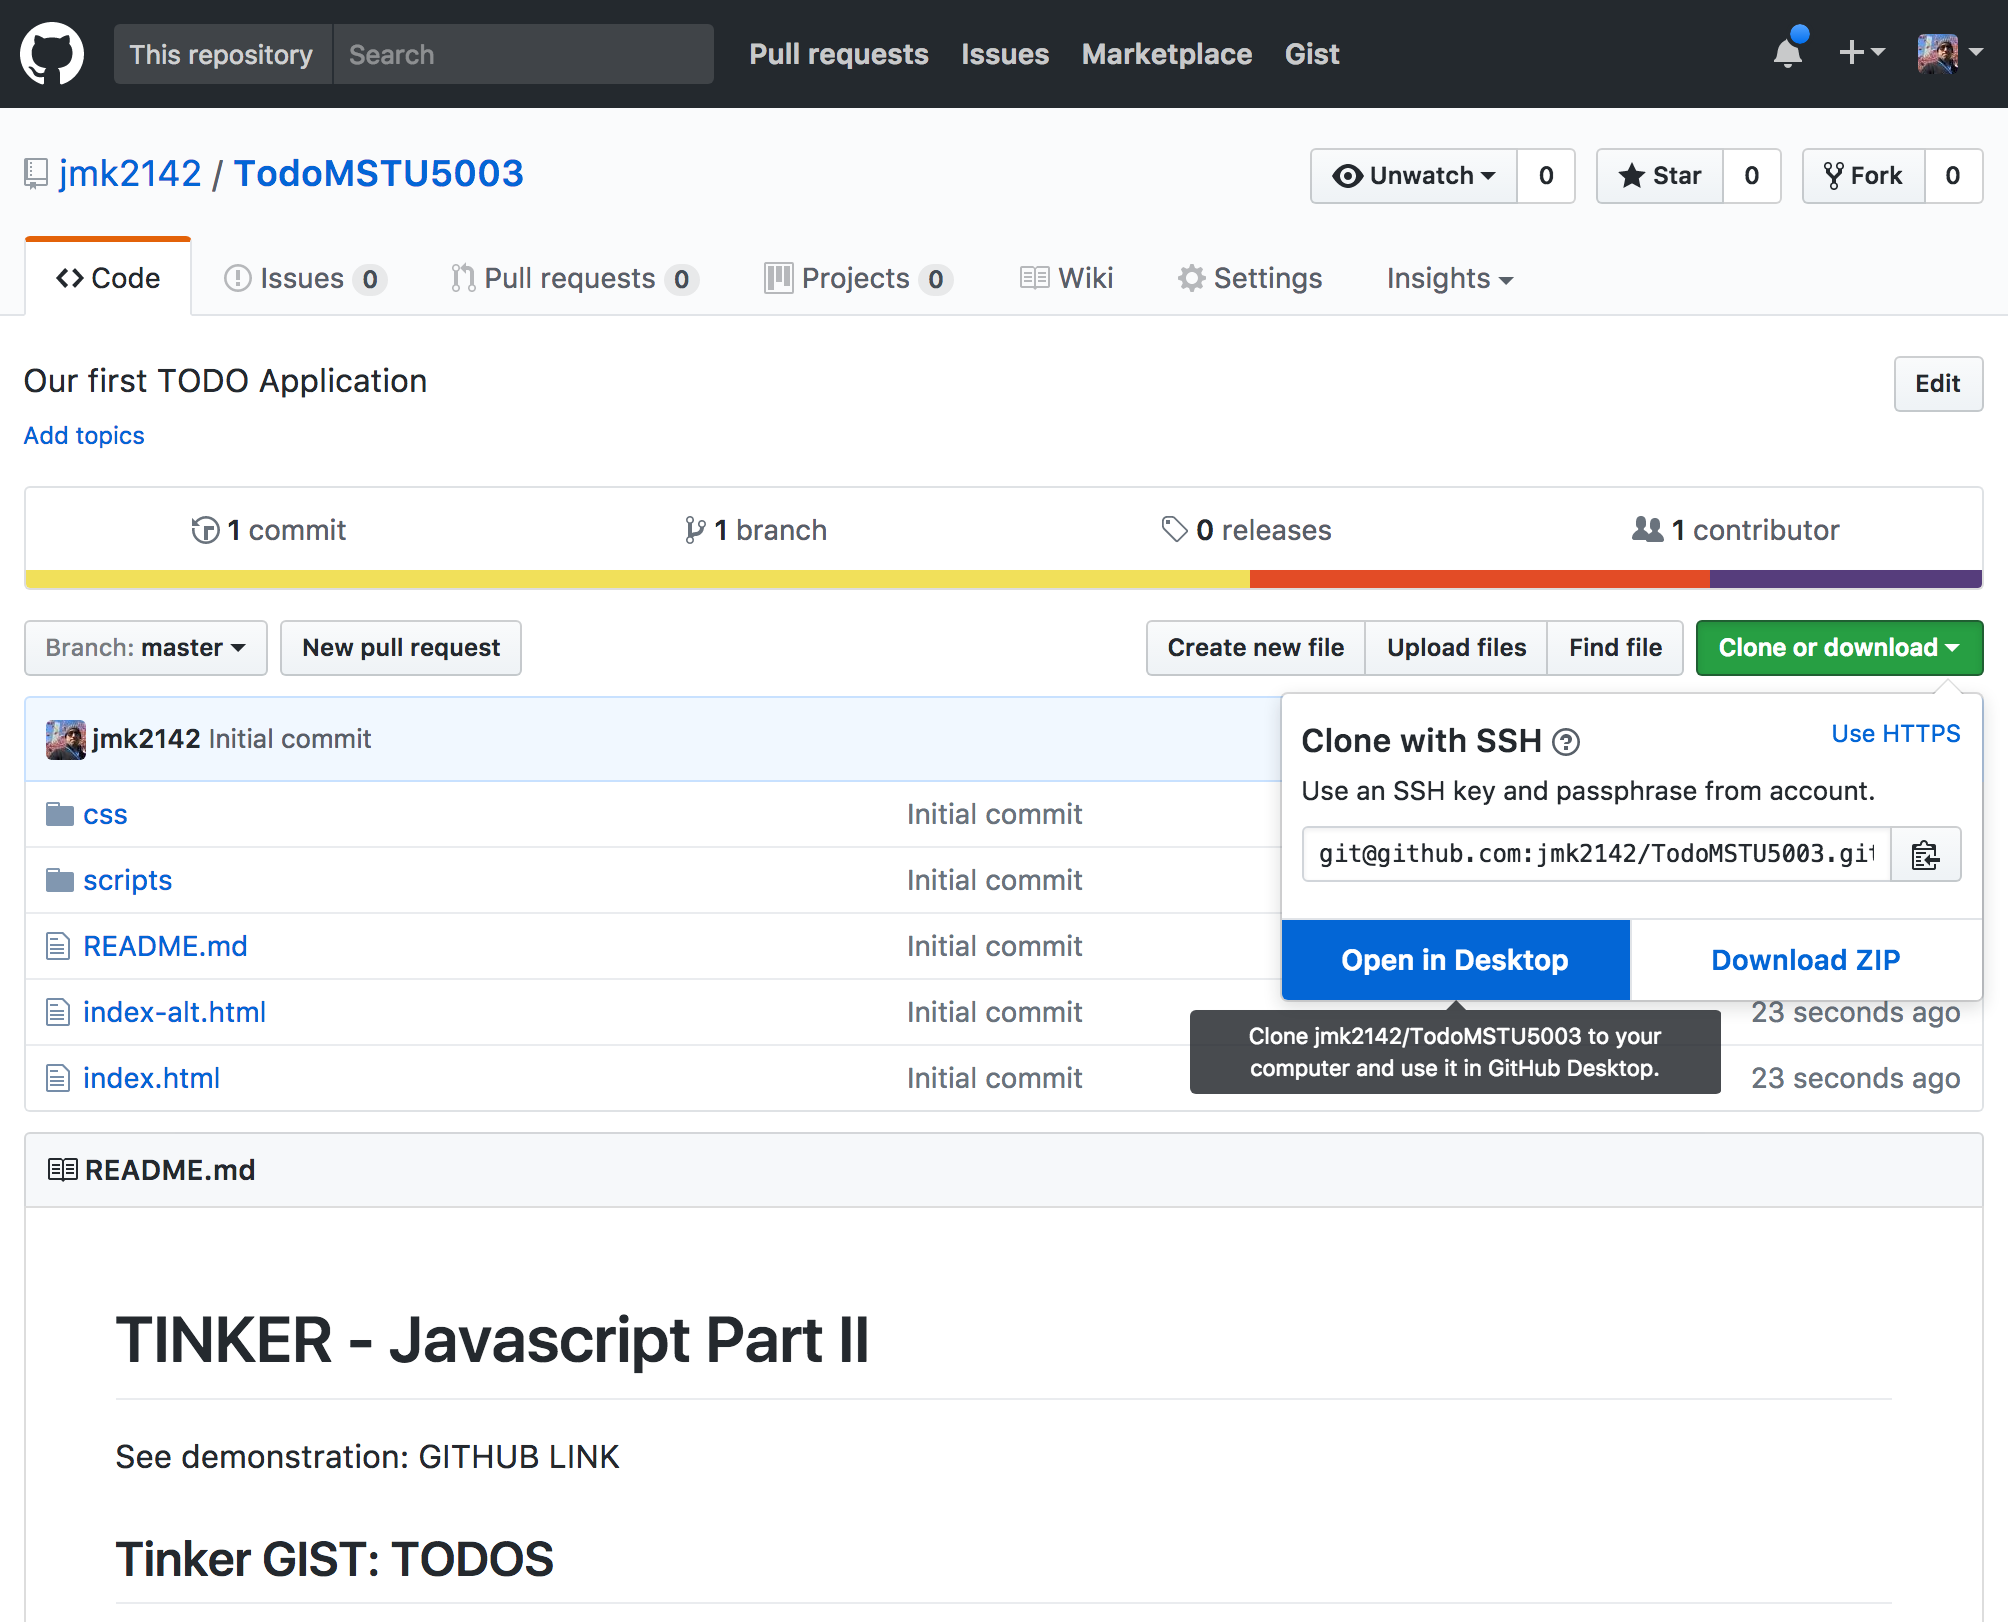Open the index-alt.html file
The height and width of the screenshot is (1622, 2008).
[x=174, y=1012]
